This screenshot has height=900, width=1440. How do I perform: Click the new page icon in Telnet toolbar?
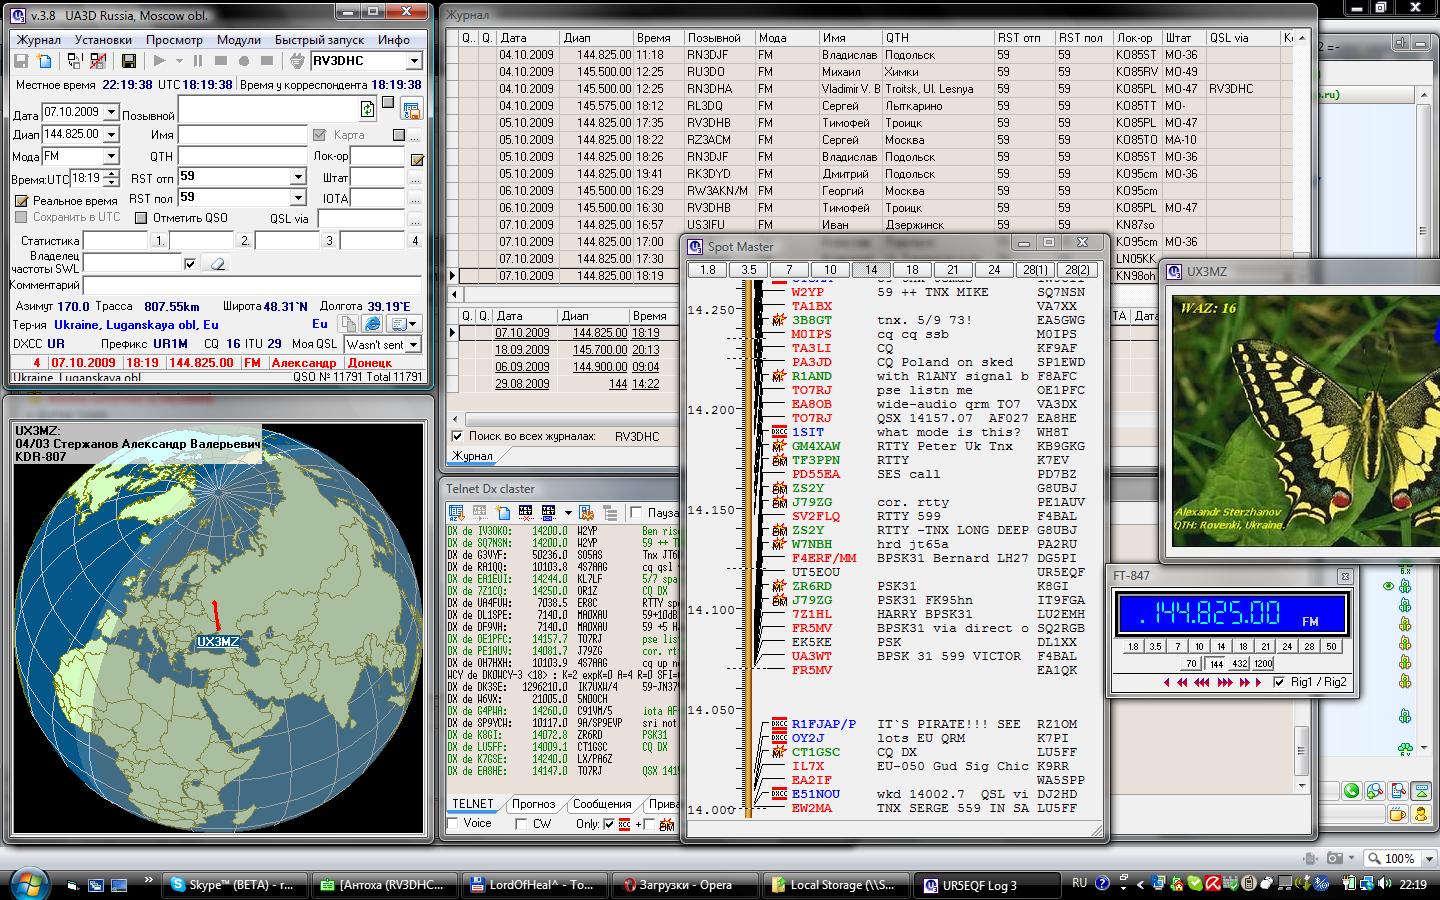[x=504, y=513]
